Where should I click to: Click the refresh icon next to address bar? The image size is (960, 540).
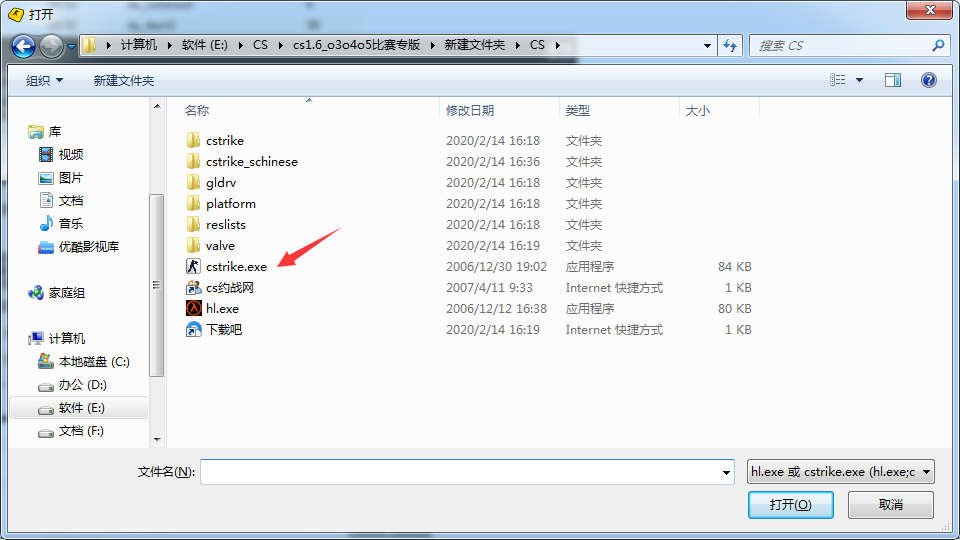tap(730, 45)
